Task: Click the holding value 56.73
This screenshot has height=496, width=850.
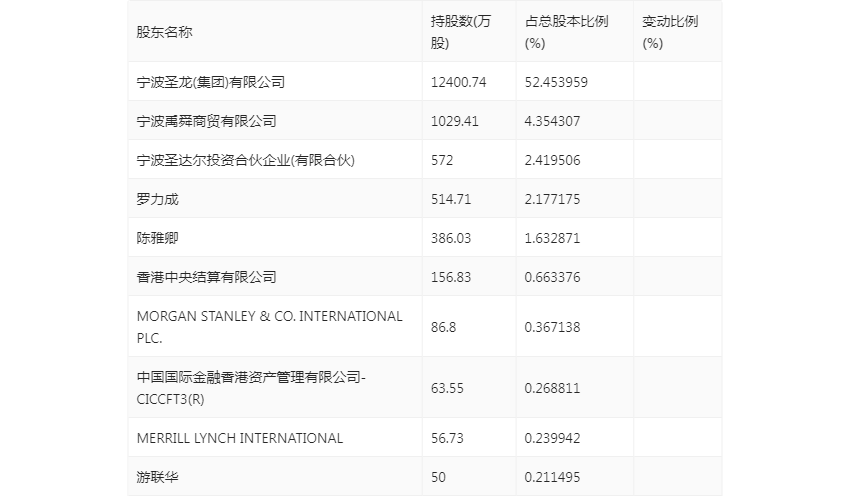Action: pyautogui.click(x=447, y=438)
